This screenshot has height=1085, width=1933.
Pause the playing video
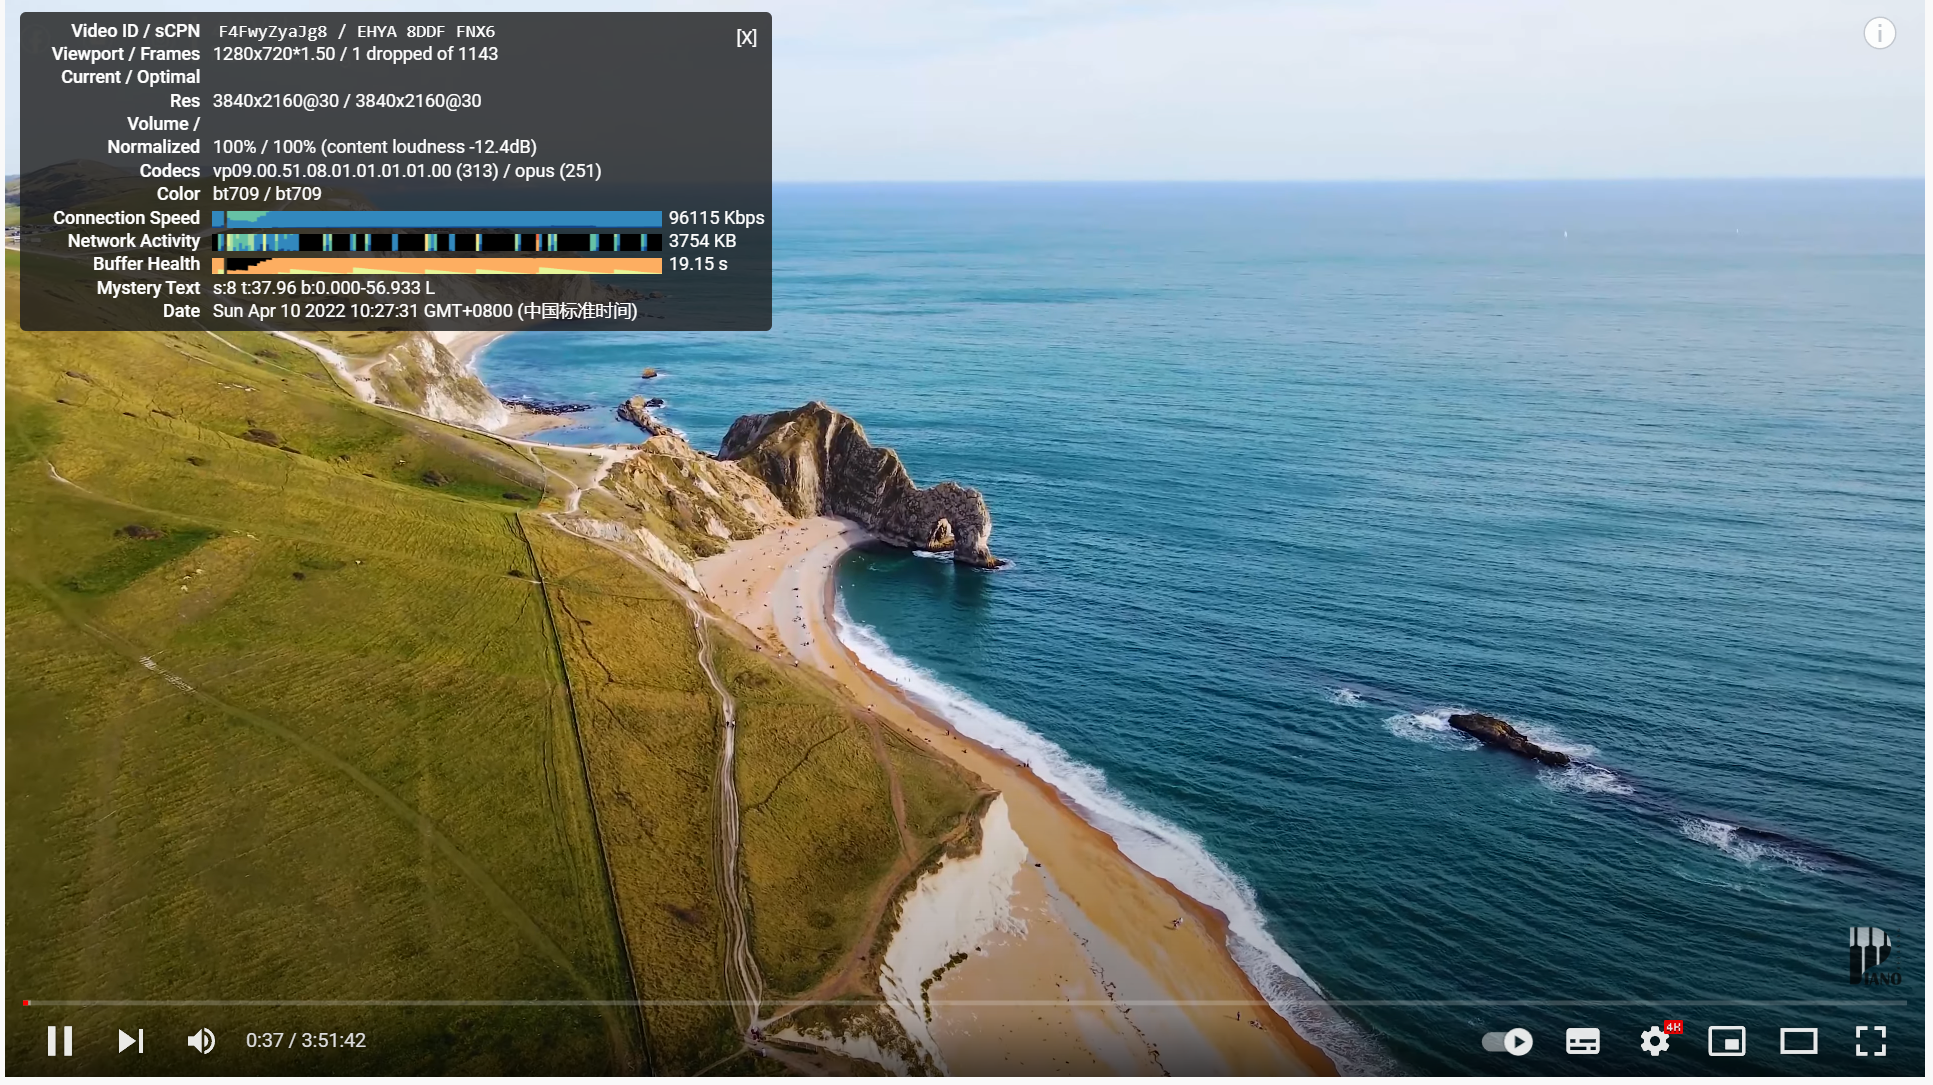[60, 1040]
